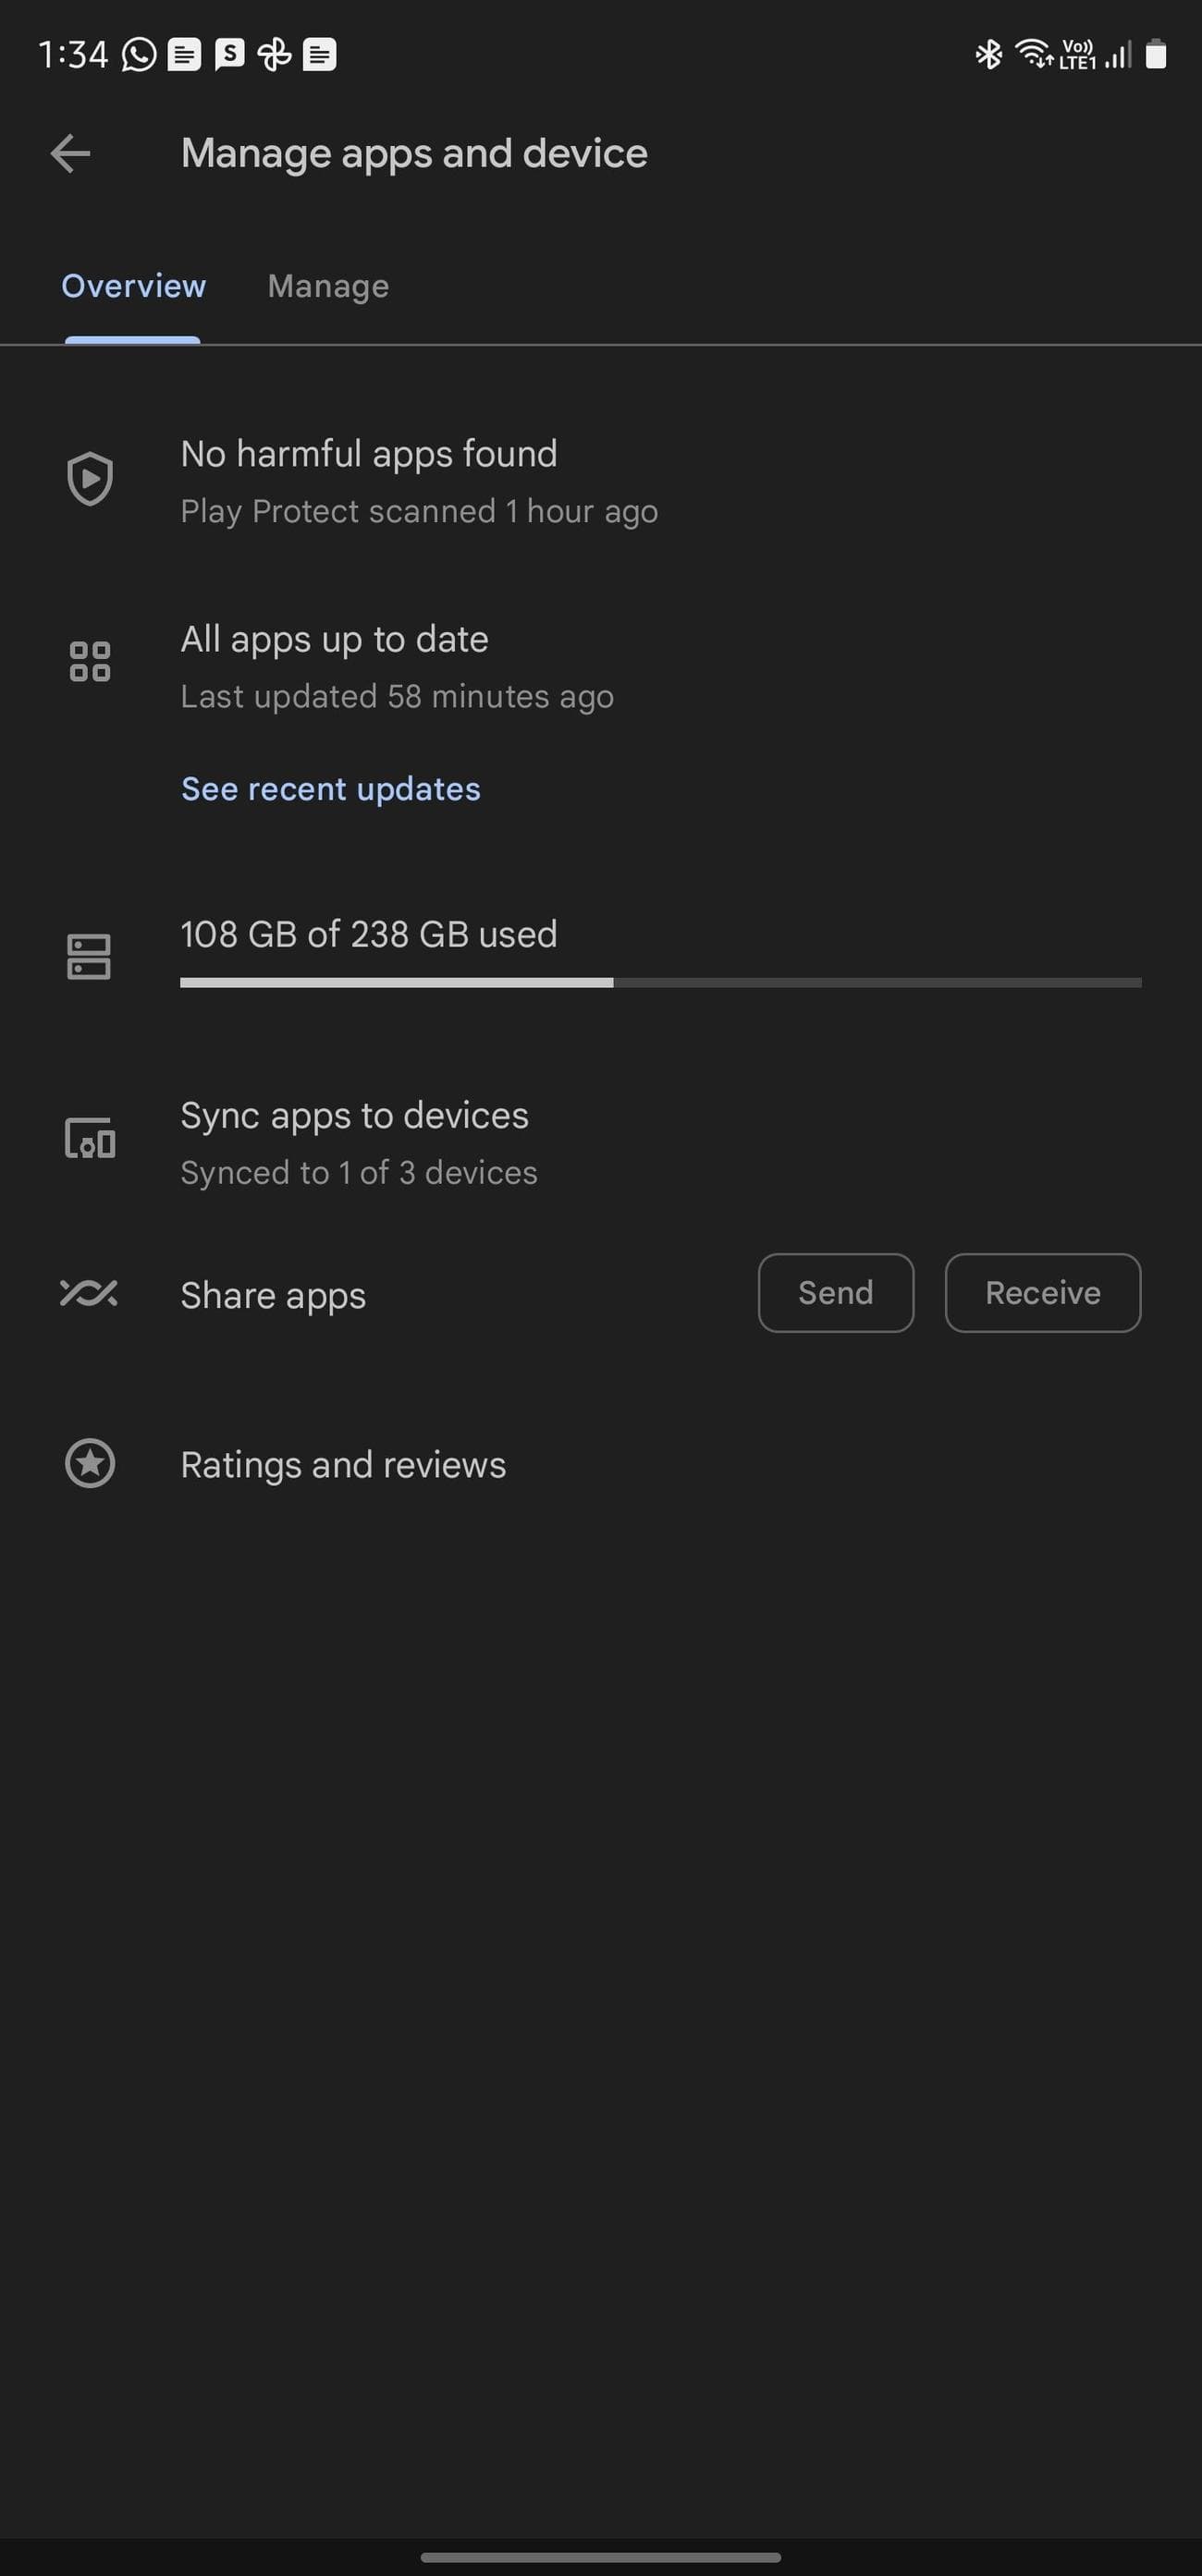Tap See recent updates link
Screen dimensions: 1202x2576
(x=330, y=789)
